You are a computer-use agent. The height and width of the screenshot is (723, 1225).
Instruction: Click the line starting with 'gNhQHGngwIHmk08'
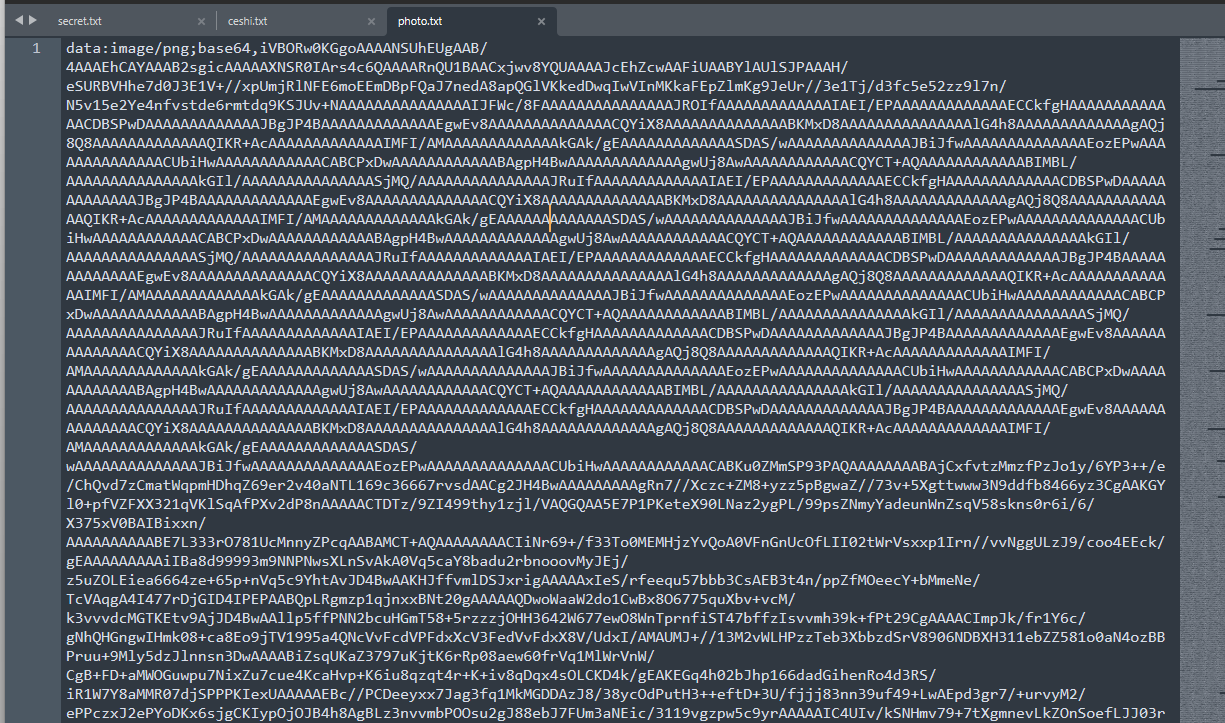pos(615,637)
